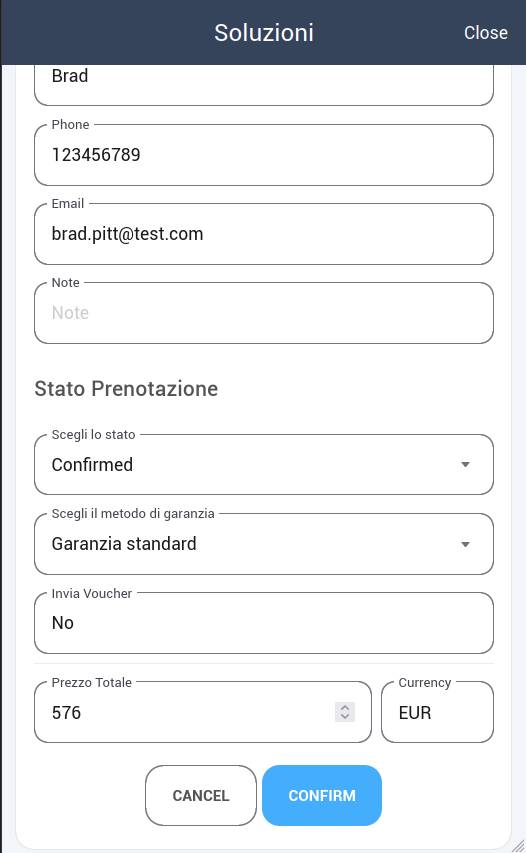Click the Stato Prenotazione section heading

(126, 389)
